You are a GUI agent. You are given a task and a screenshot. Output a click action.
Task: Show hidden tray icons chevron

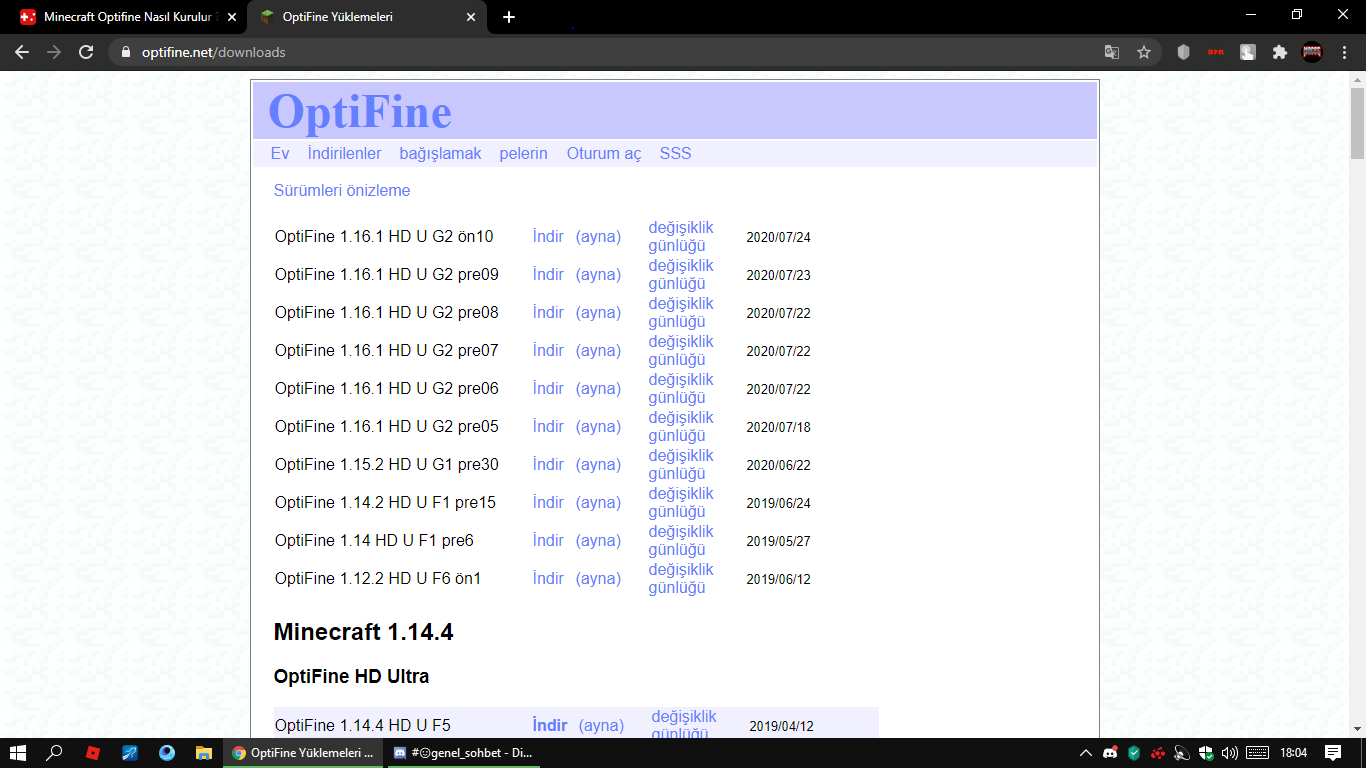[1086, 753]
